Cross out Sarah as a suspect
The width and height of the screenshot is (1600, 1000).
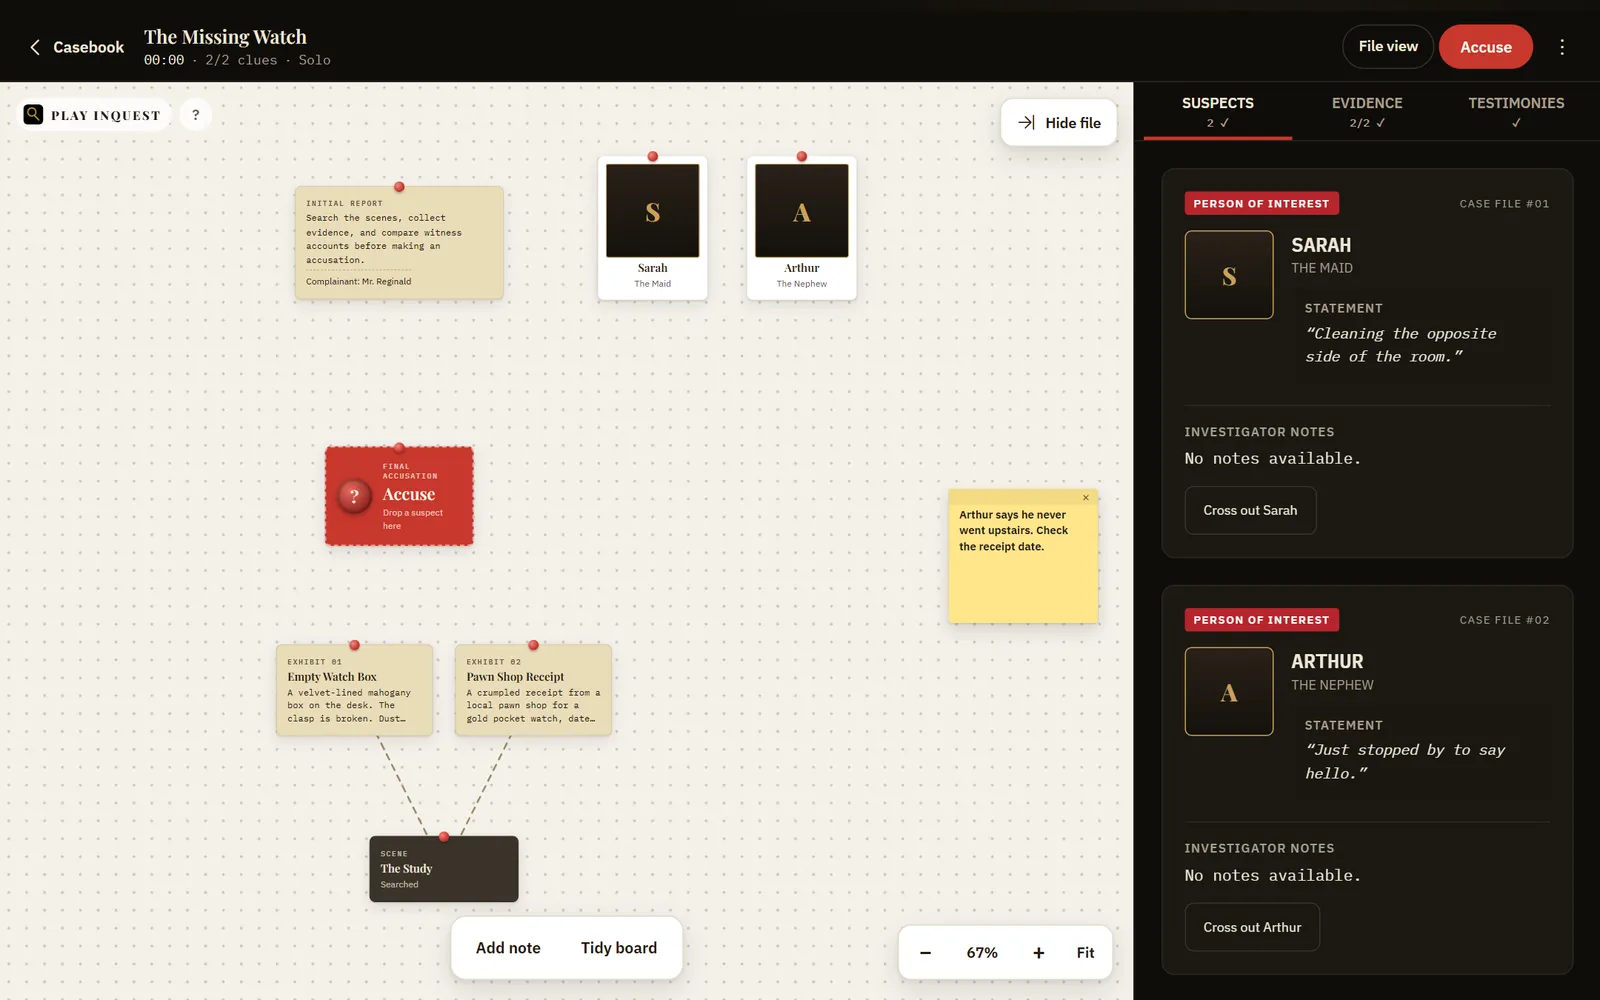click(x=1250, y=511)
